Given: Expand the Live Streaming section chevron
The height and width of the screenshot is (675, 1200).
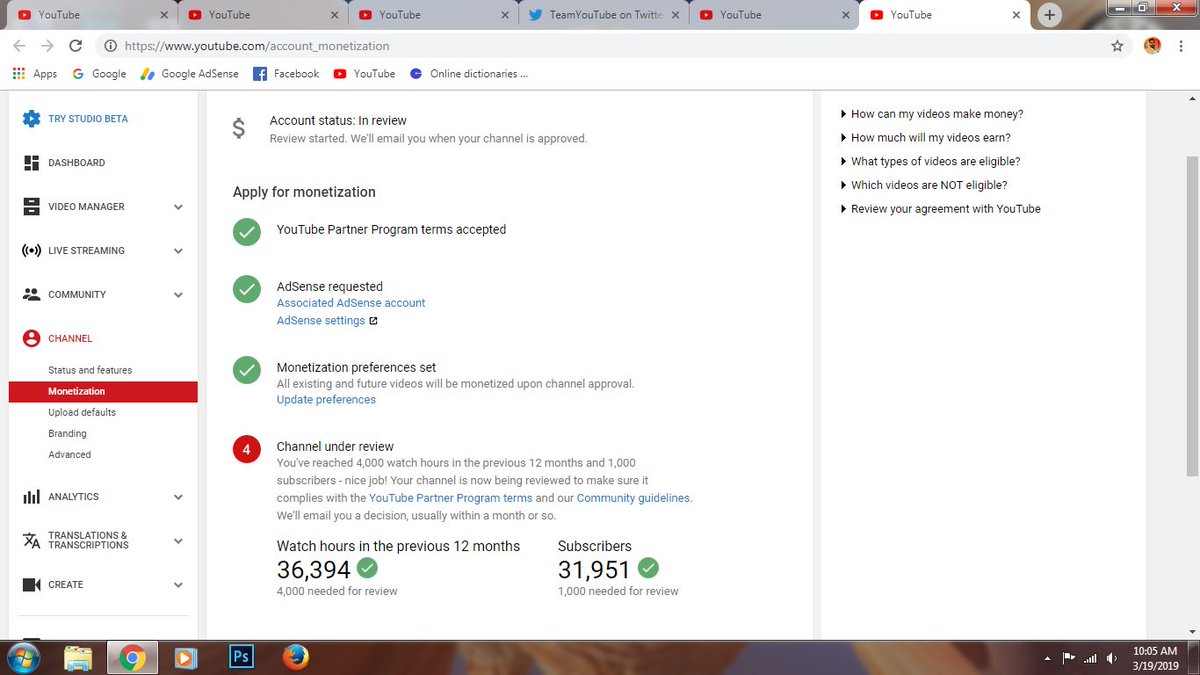Looking at the screenshot, I should (x=178, y=251).
